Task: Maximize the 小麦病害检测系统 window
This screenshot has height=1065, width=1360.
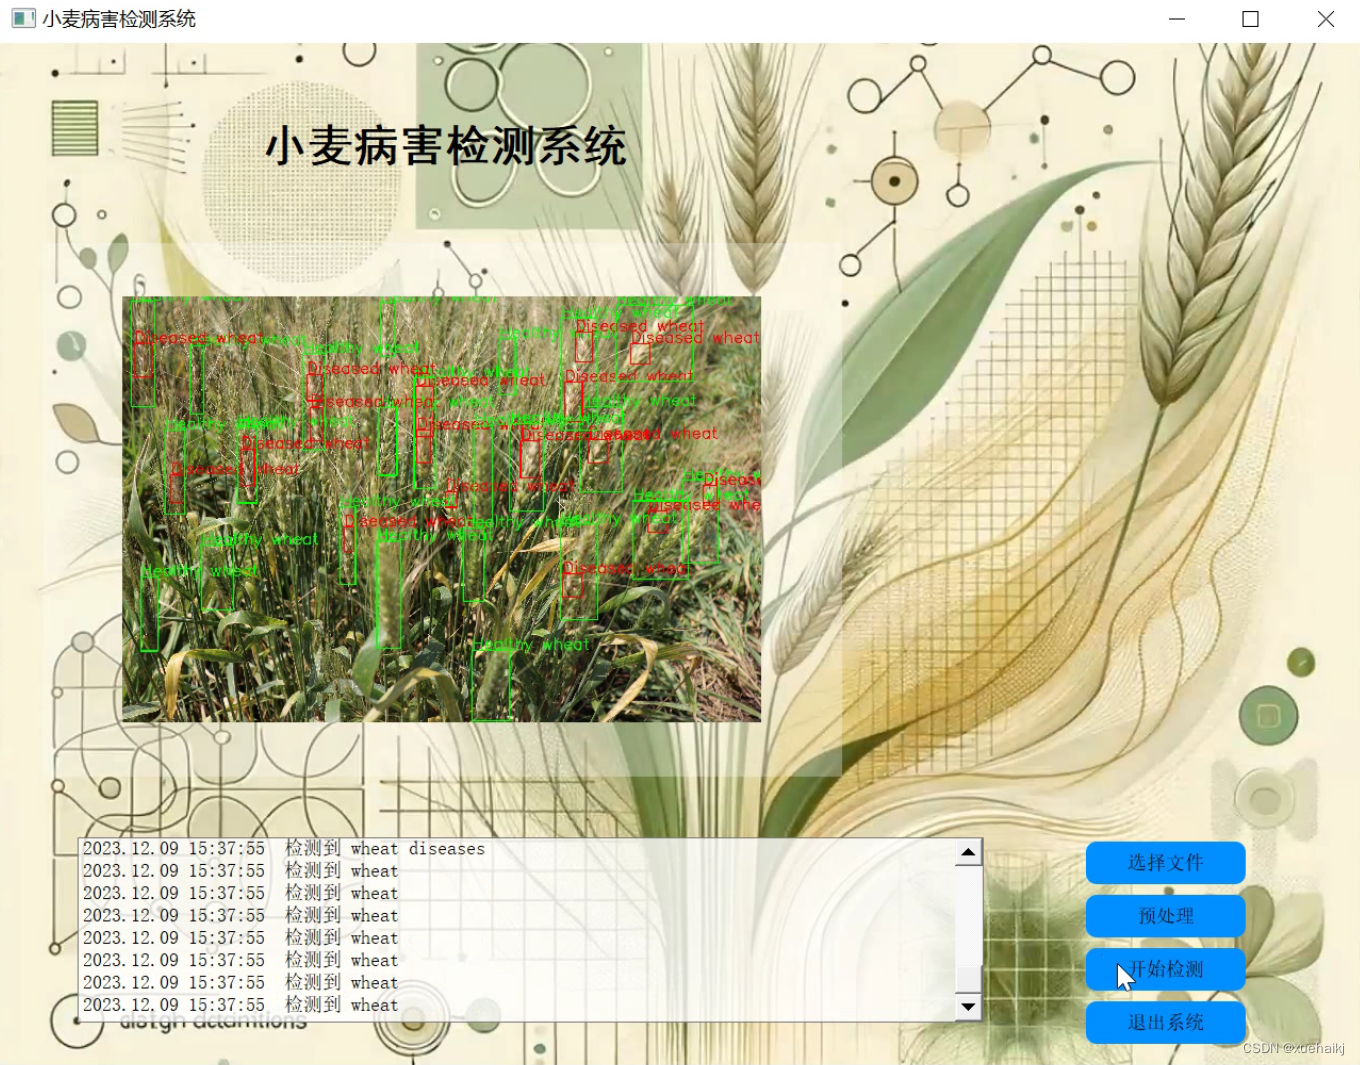Action: [x=1250, y=19]
